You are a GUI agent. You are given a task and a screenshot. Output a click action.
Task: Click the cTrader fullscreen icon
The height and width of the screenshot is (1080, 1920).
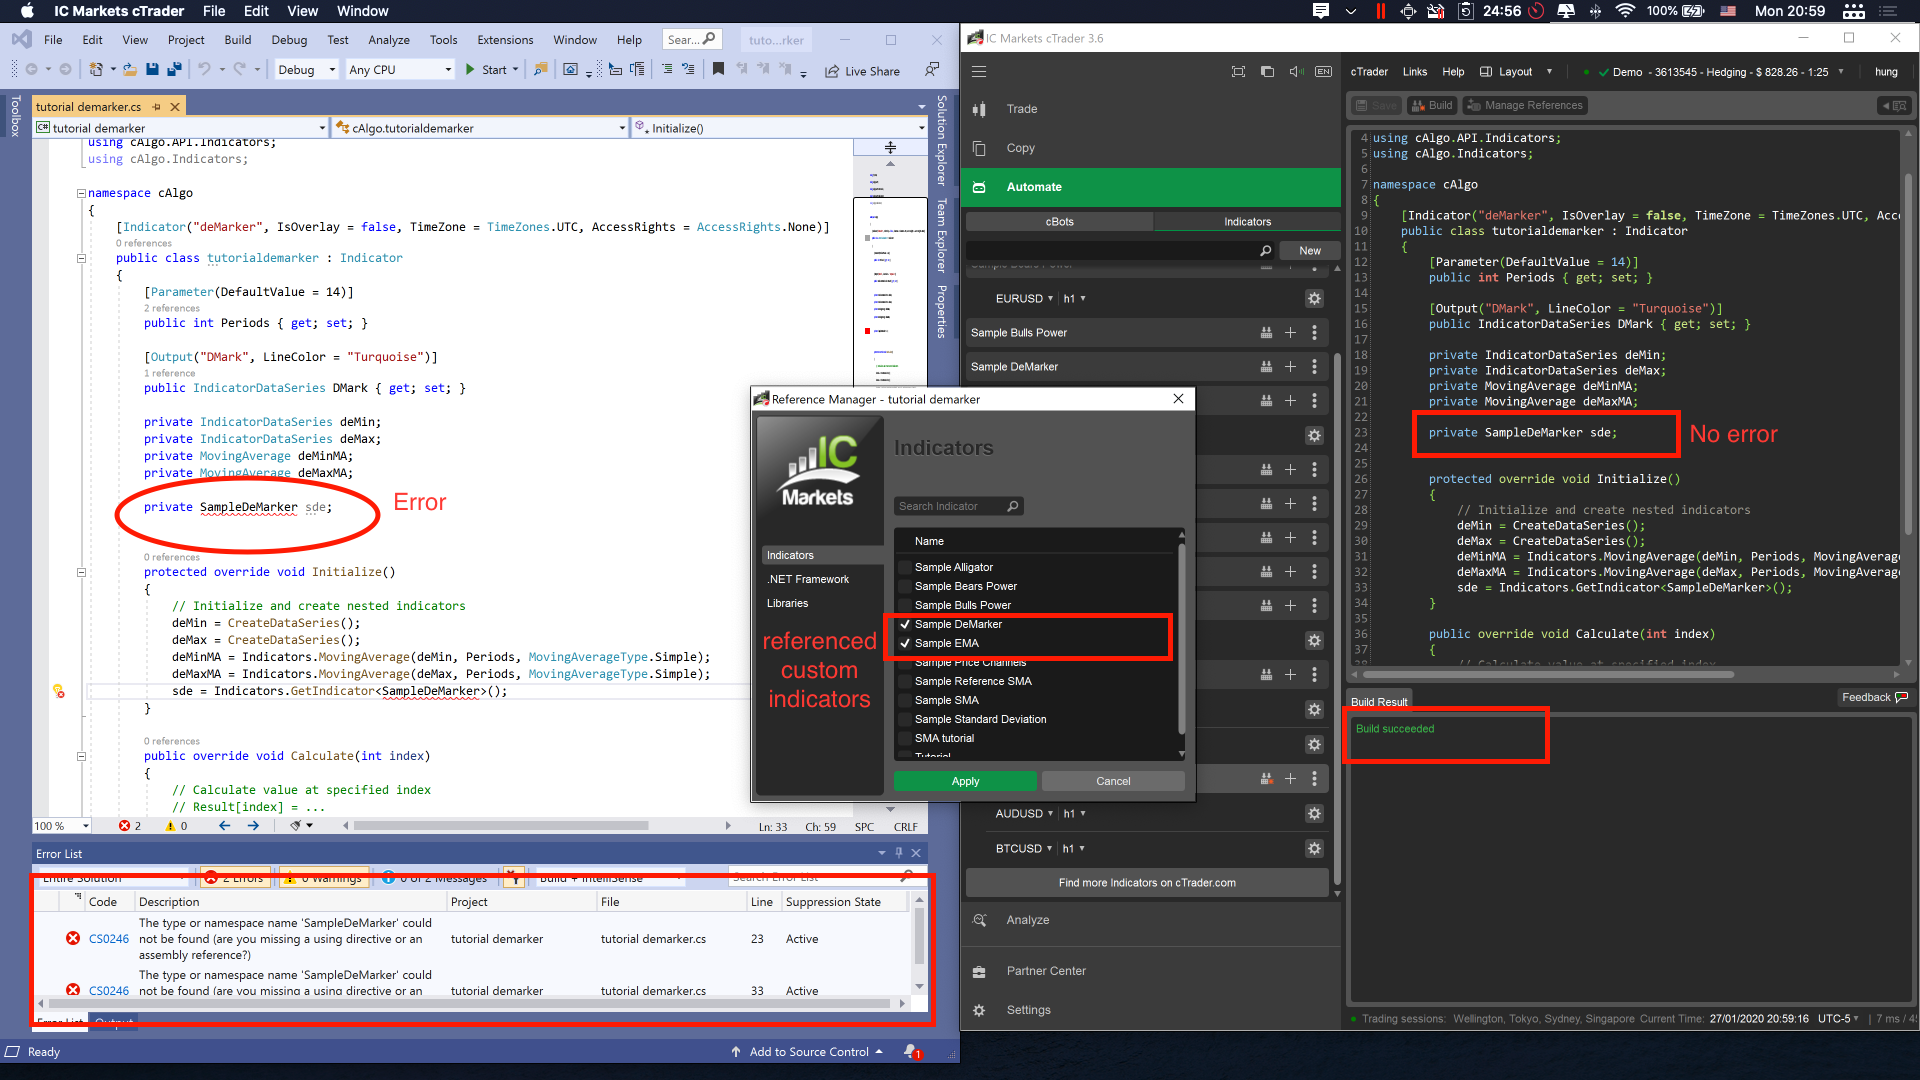[x=1238, y=71]
